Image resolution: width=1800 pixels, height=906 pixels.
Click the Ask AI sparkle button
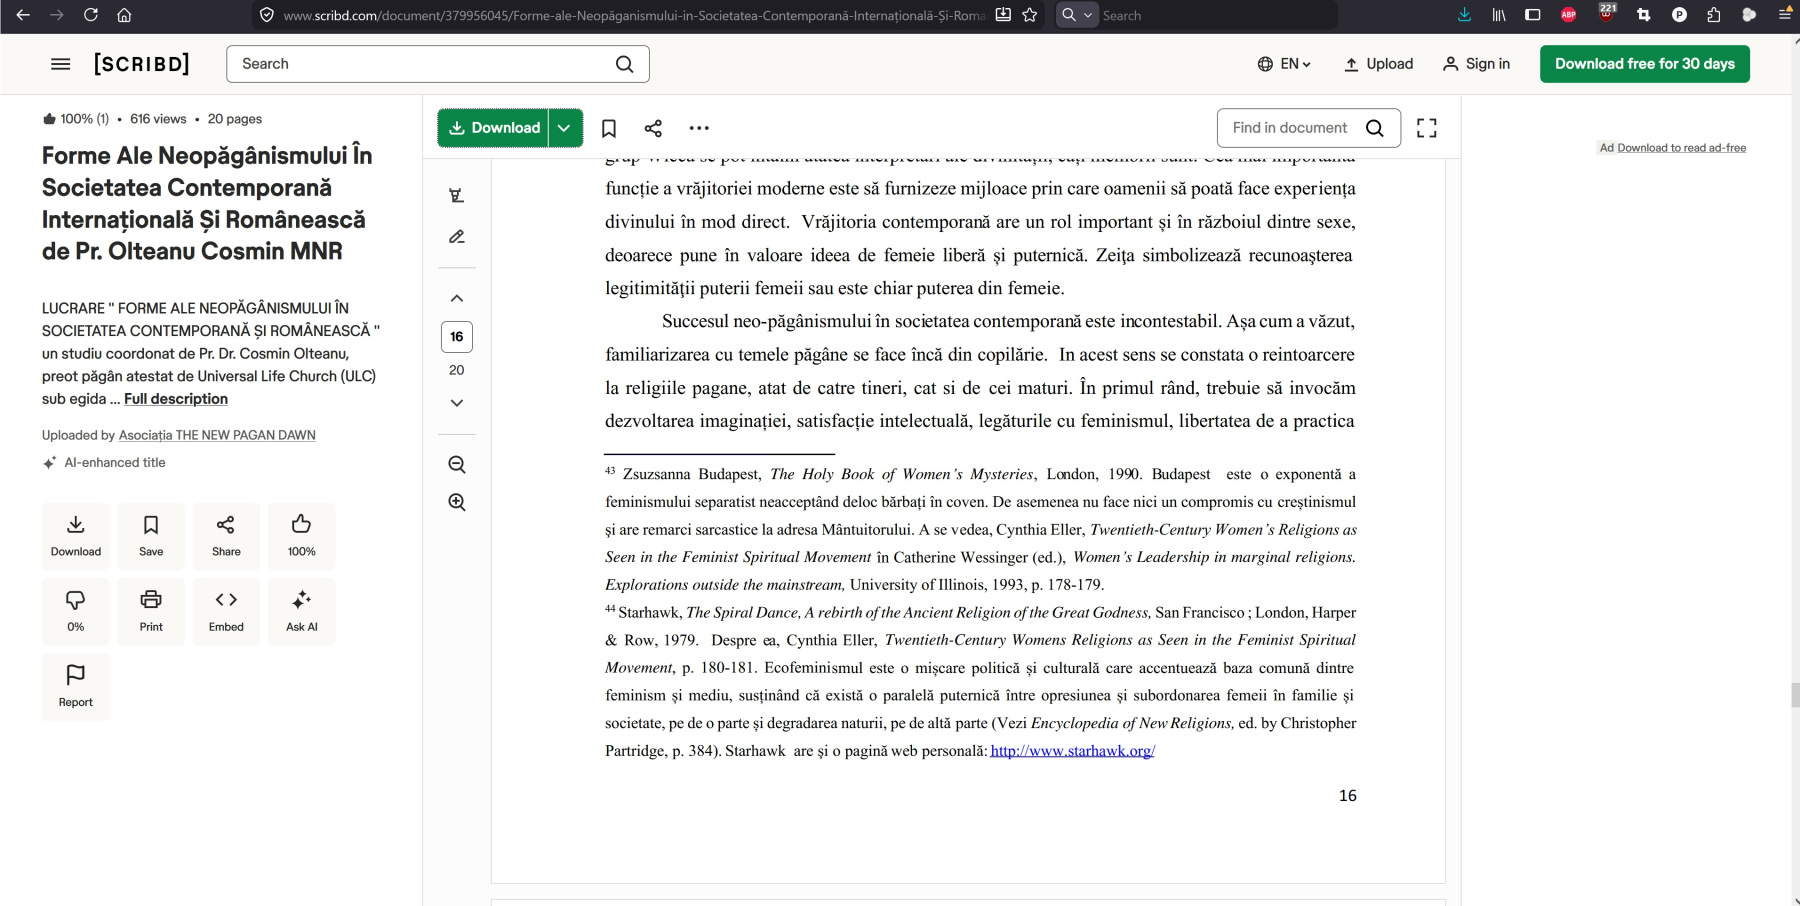[301, 610]
